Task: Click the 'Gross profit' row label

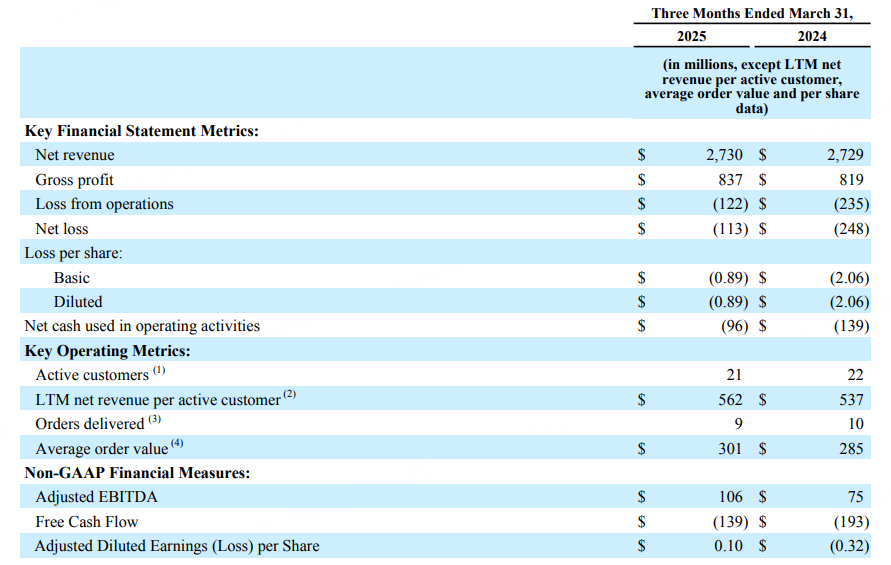Action: (x=74, y=180)
